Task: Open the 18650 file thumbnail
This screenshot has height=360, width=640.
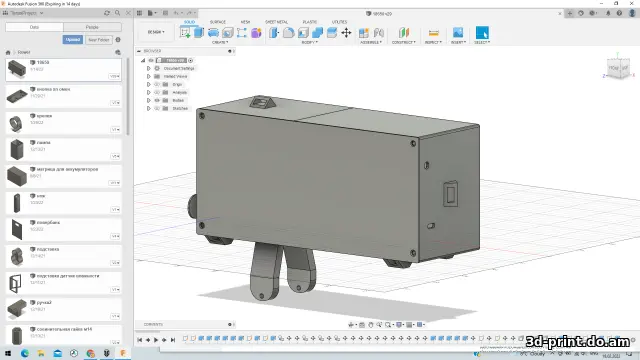Action: [x=17, y=69]
